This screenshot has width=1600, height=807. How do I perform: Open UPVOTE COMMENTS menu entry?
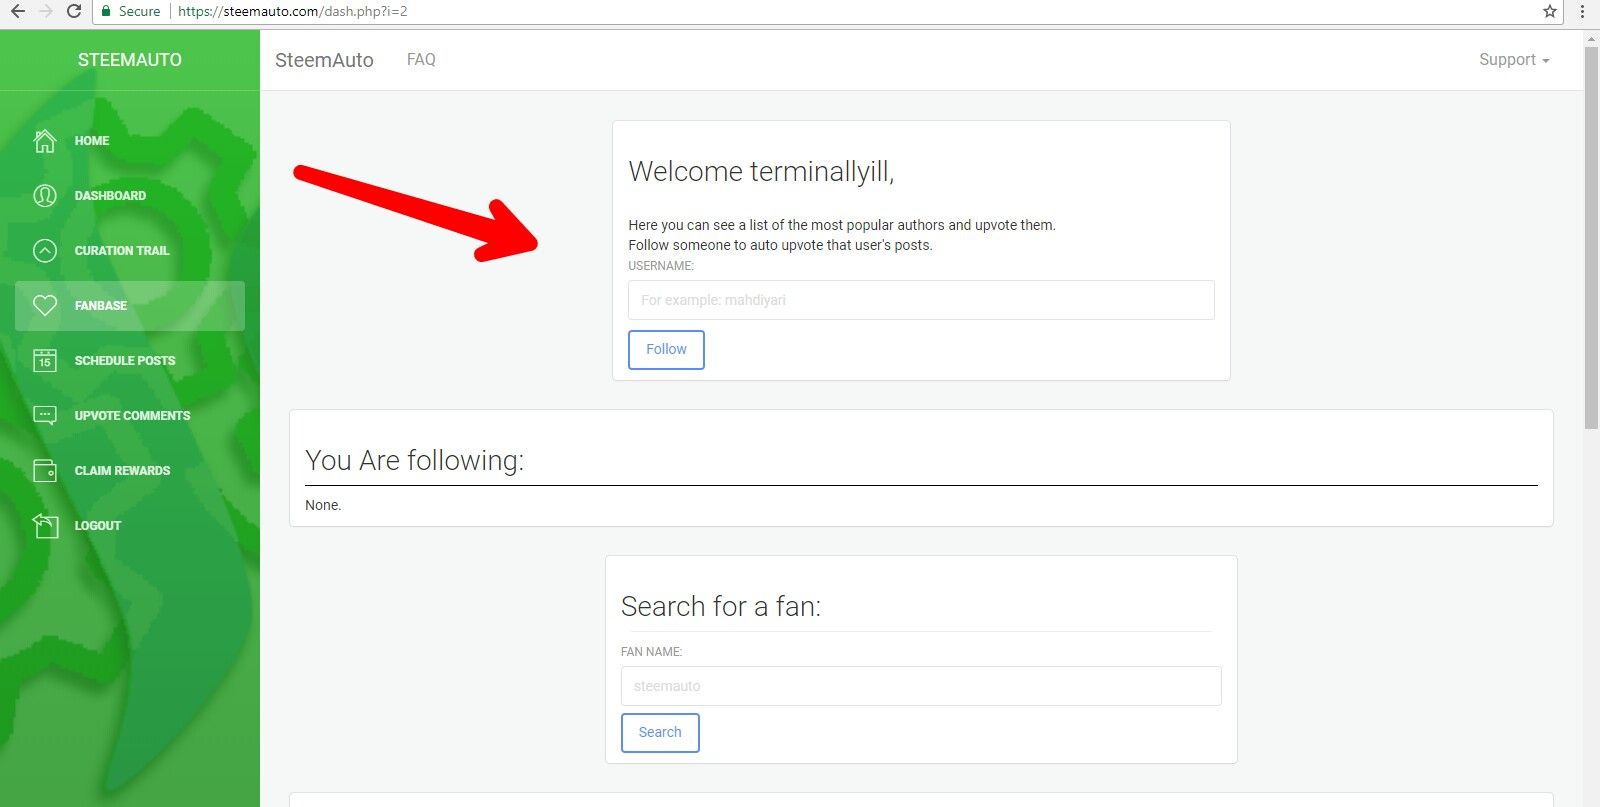tap(132, 416)
